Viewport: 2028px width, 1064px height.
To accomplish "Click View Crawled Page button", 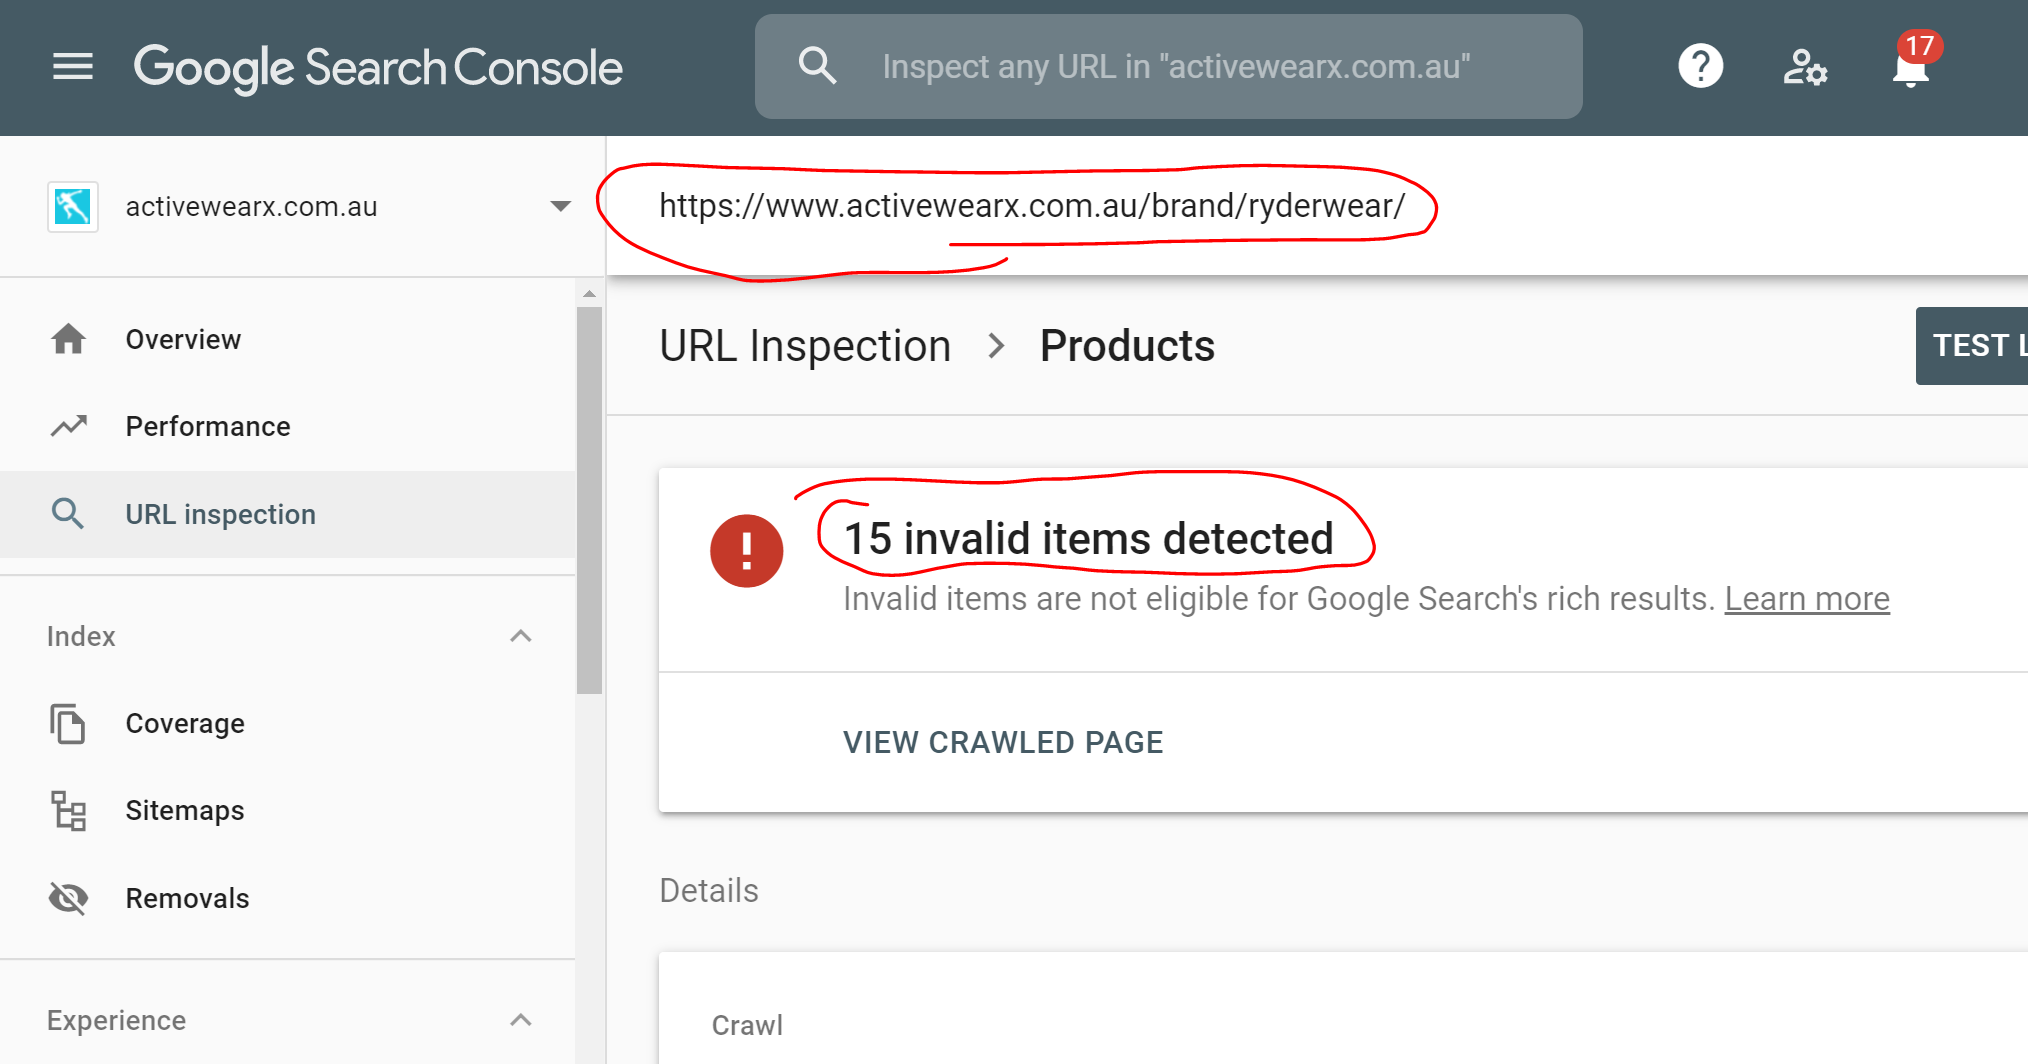I will (1003, 742).
